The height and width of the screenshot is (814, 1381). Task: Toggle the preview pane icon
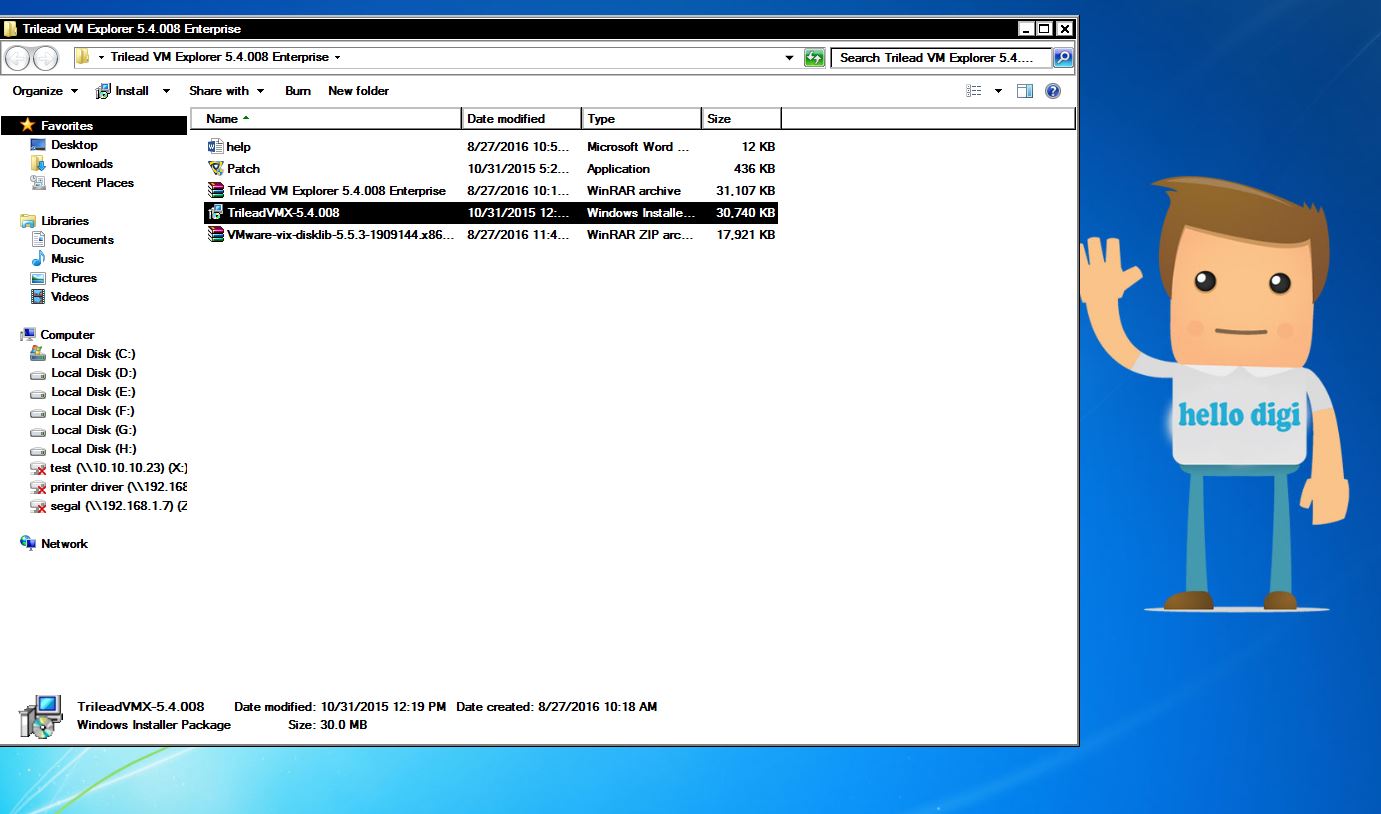point(1024,91)
